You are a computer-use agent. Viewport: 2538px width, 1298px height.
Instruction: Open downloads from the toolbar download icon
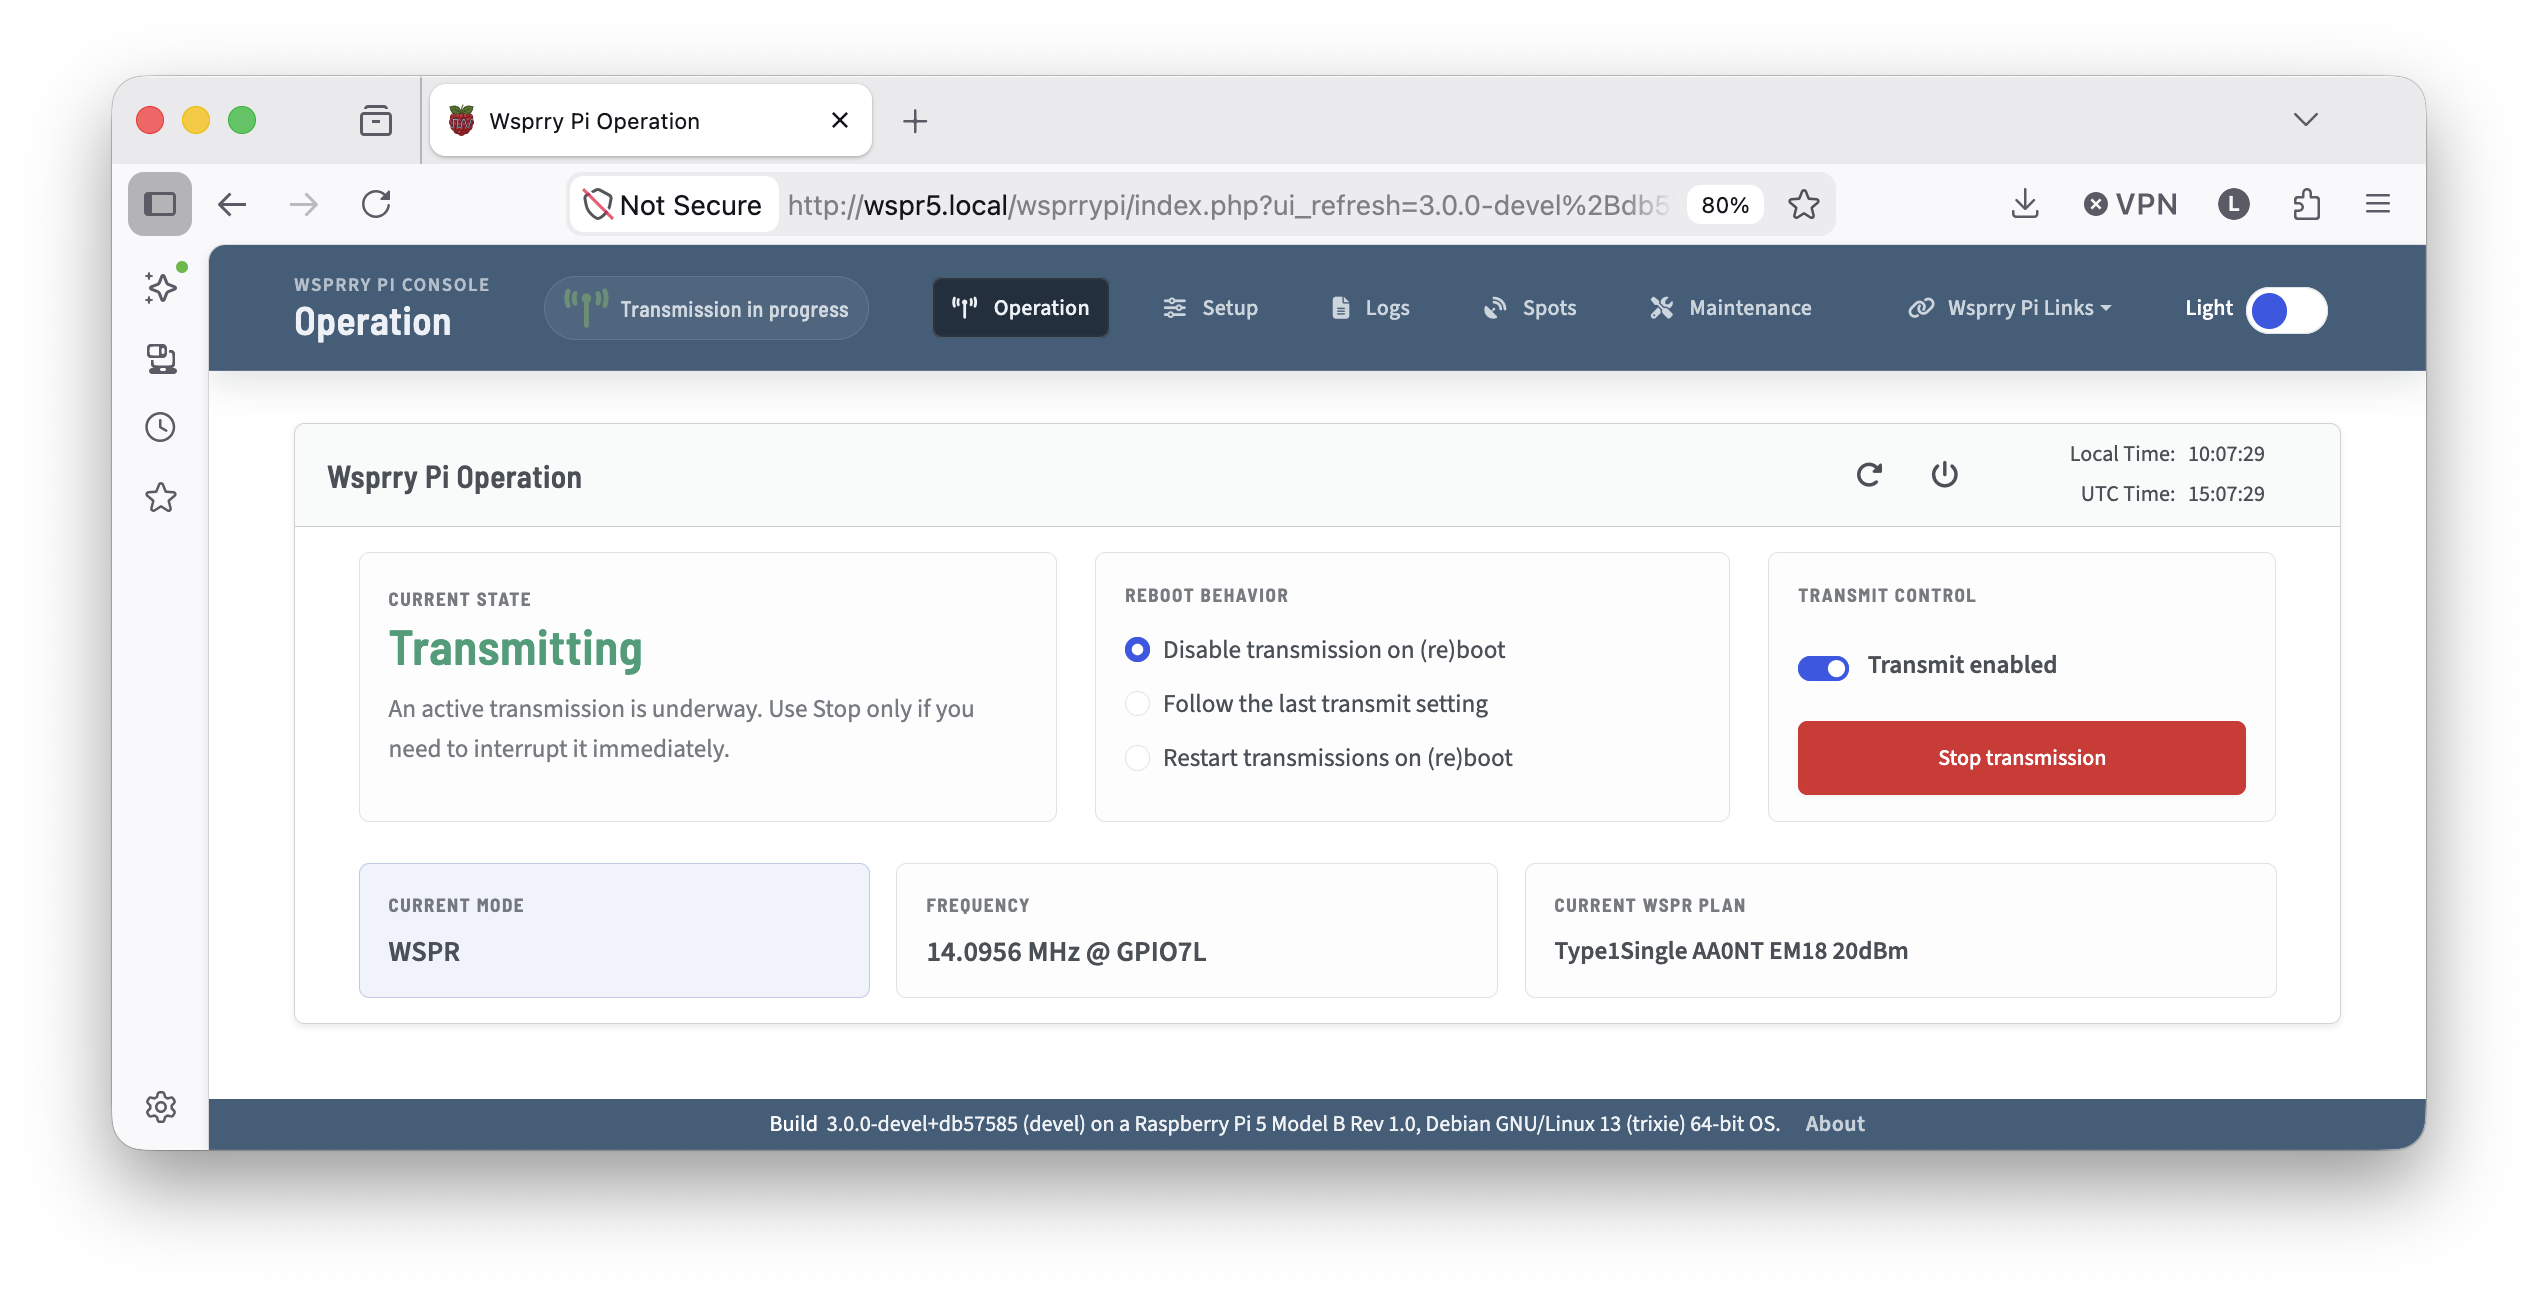[2025, 204]
